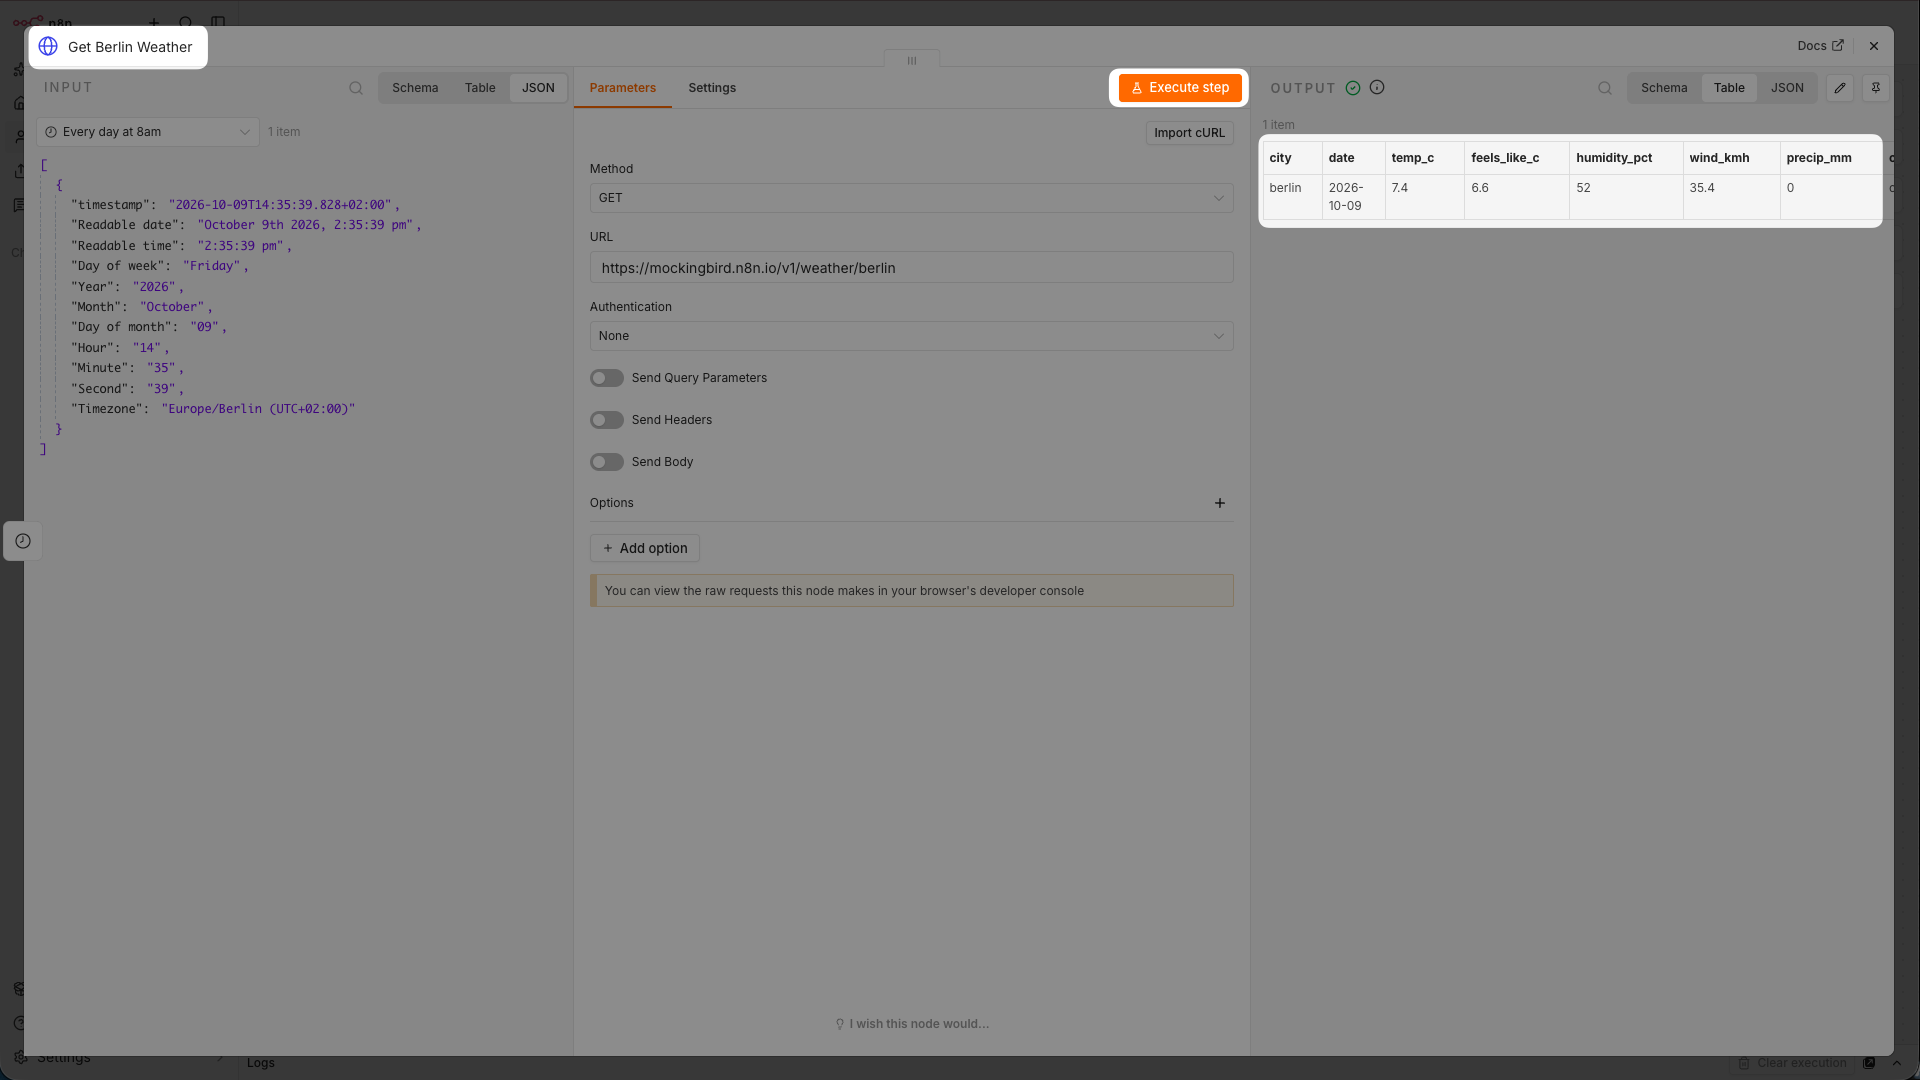
Task: Click the berlin city cell
Action: click(1292, 197)
